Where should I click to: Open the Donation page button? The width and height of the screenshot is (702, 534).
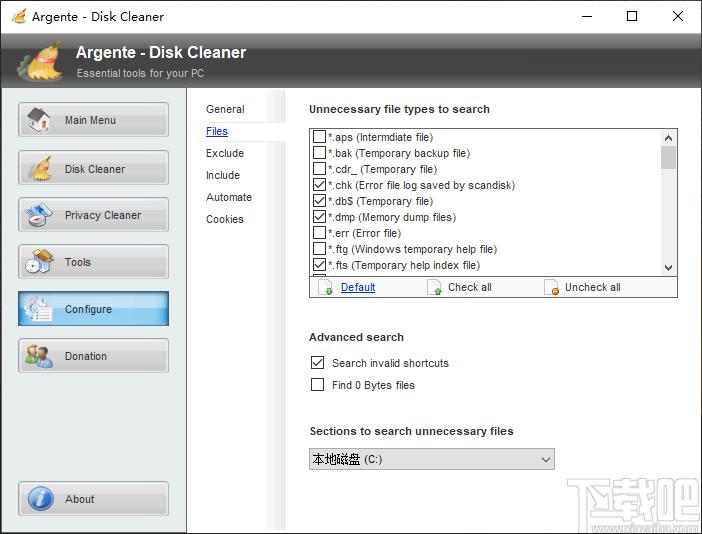click(x=94, y=356)
